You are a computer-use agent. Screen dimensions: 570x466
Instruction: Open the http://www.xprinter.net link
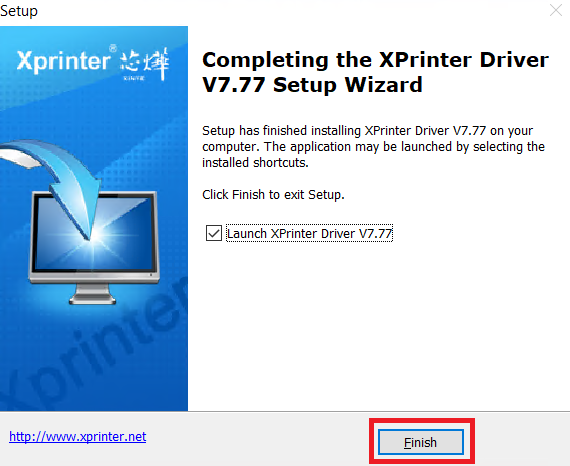pyautogui.click(x=77, y=436)
